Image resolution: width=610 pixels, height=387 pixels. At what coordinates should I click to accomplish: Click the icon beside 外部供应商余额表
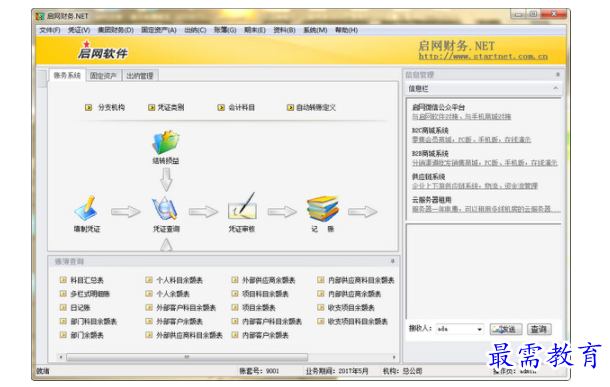tap(235, 280)
